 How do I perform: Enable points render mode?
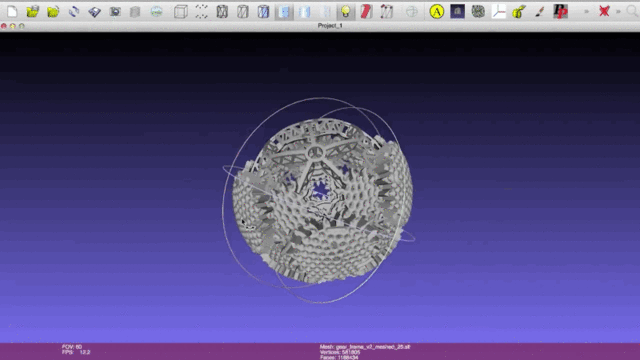pos(201,11)
